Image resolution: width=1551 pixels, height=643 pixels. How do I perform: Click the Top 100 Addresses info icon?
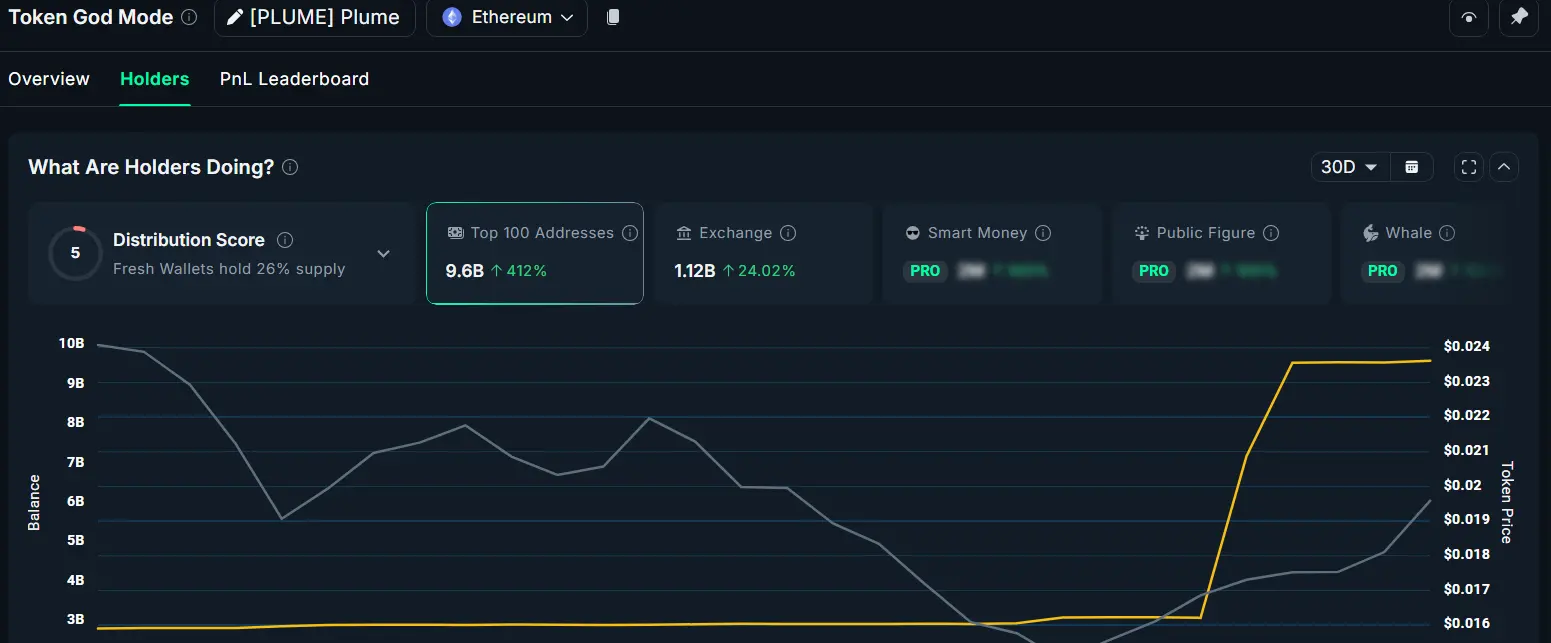pos(630,233)
